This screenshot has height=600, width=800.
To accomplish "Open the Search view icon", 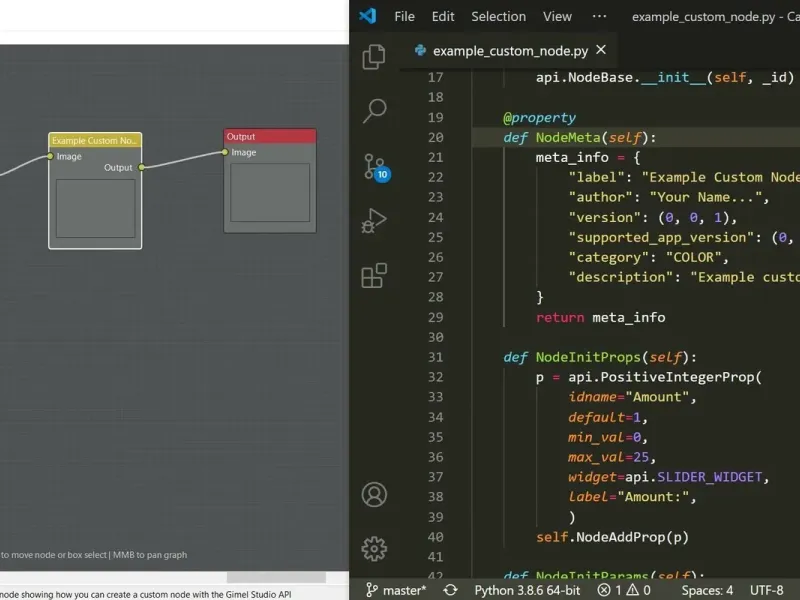I will coord(374,111).
